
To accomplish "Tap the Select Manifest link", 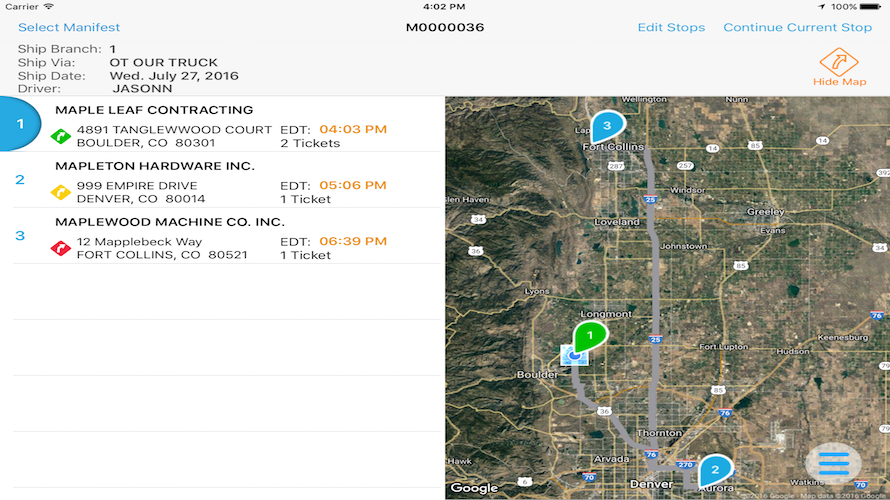I will (69, 27).
